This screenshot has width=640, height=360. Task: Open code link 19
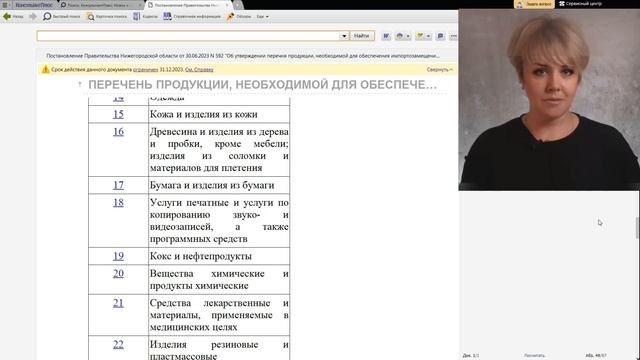(118, 256)
